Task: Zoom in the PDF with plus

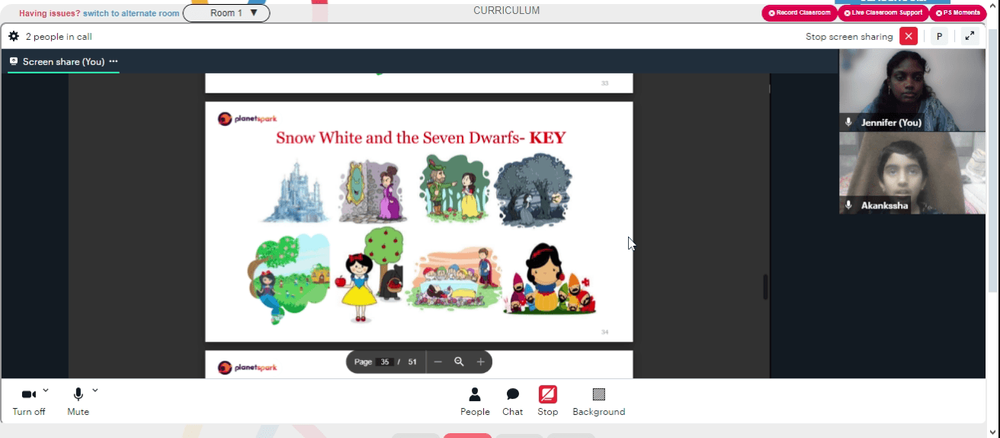Action: [x=480, y=361]
